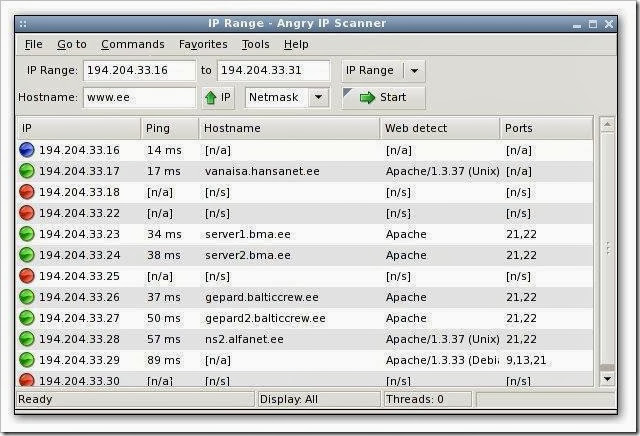Click the green status icon for 194.204.33.23
640x436 pixels.
click(27, 234)
